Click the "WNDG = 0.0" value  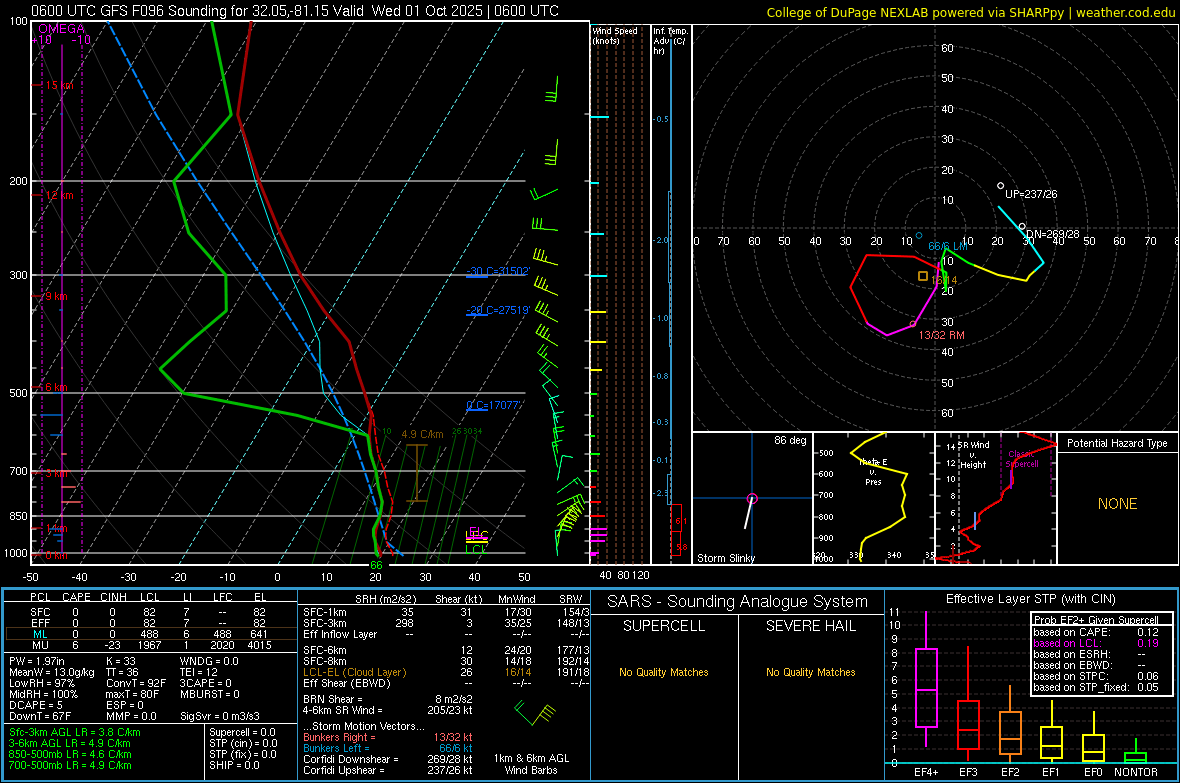209,661
